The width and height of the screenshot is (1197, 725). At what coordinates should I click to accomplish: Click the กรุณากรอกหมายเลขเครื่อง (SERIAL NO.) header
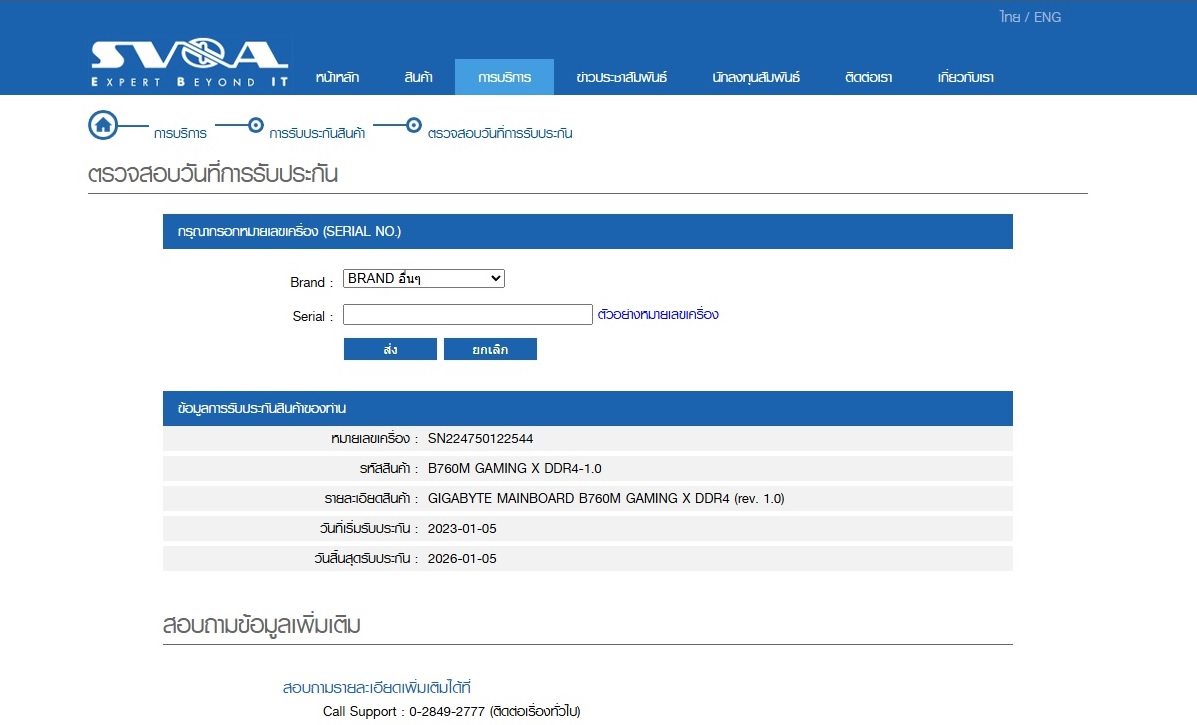point(588,231)
